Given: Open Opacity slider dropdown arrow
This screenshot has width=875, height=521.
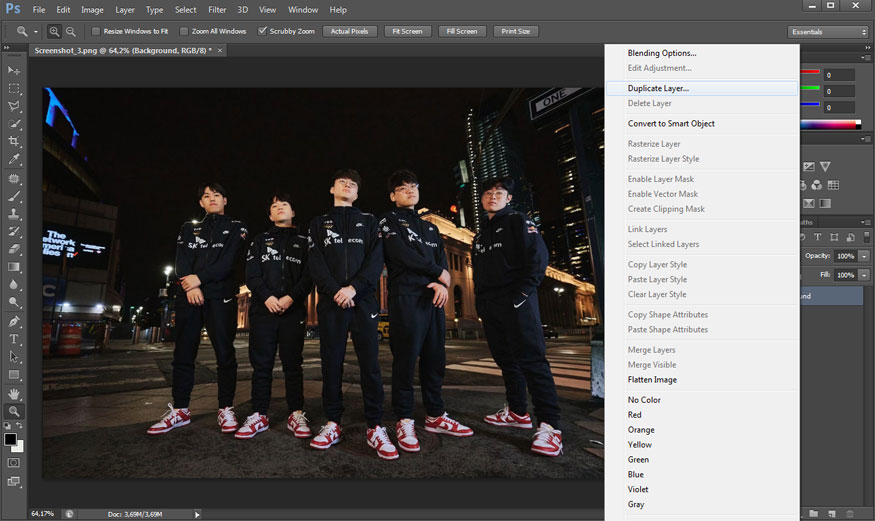Looking at the screenshot, I should pos(864,256).
